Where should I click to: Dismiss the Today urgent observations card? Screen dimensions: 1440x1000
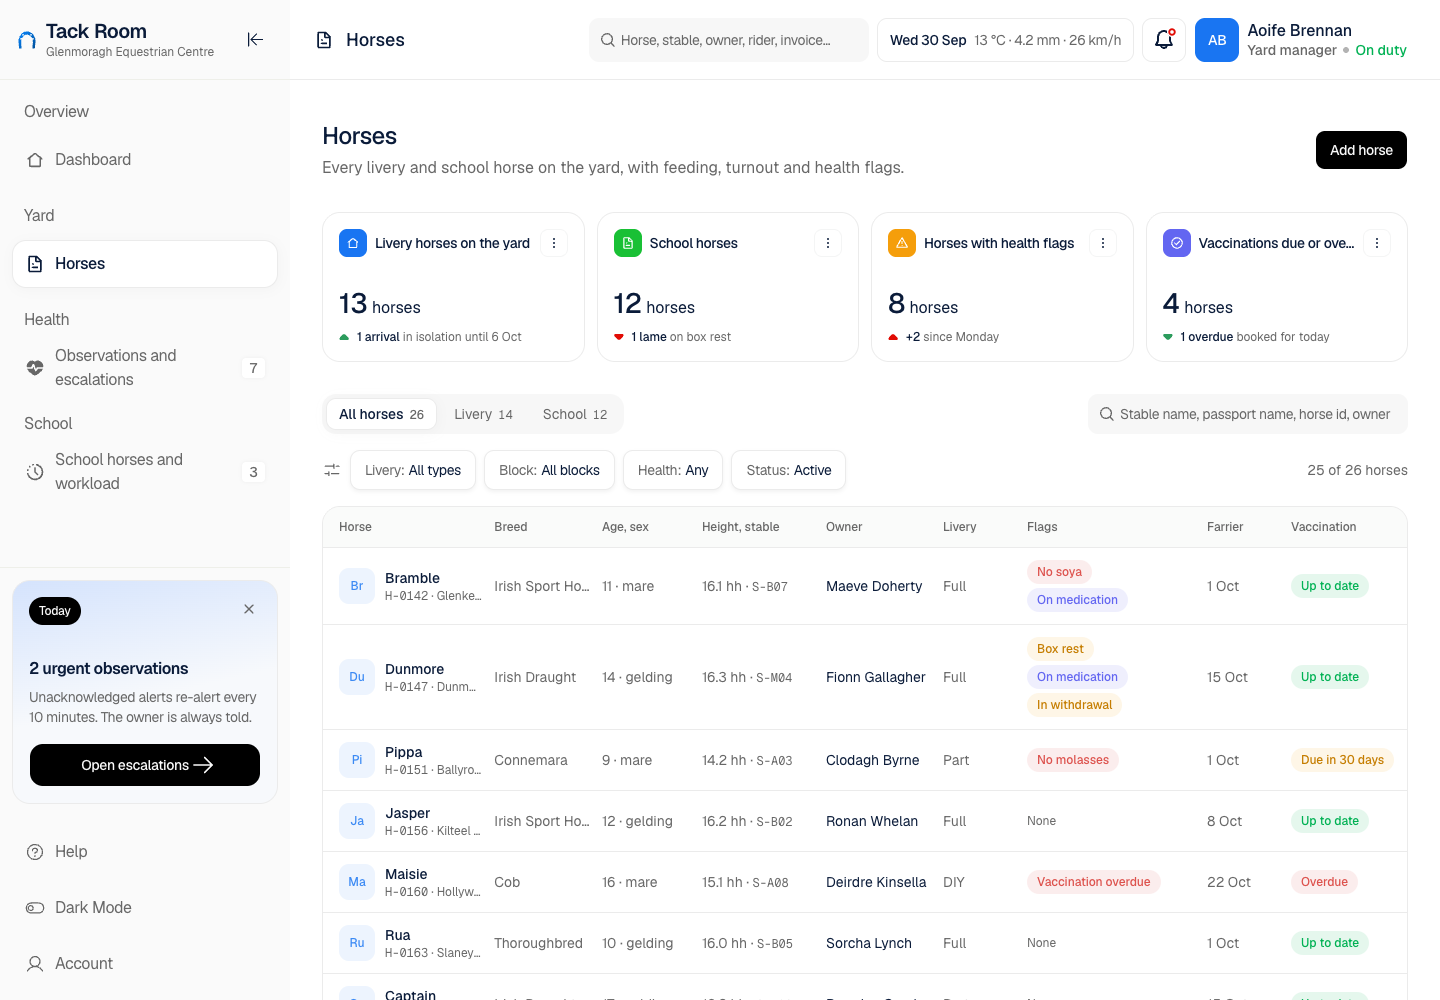[x=249, y=609]
